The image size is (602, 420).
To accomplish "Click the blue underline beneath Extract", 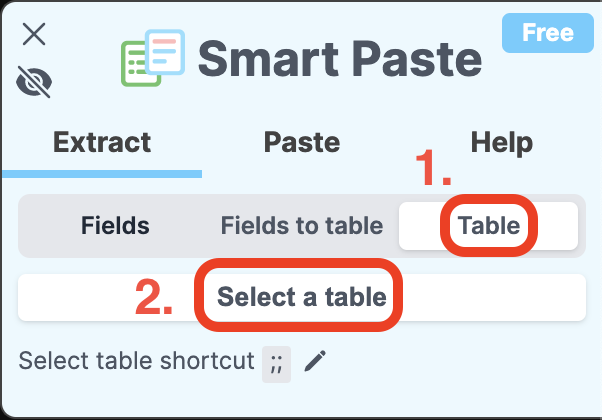I will tap(102, 174).
